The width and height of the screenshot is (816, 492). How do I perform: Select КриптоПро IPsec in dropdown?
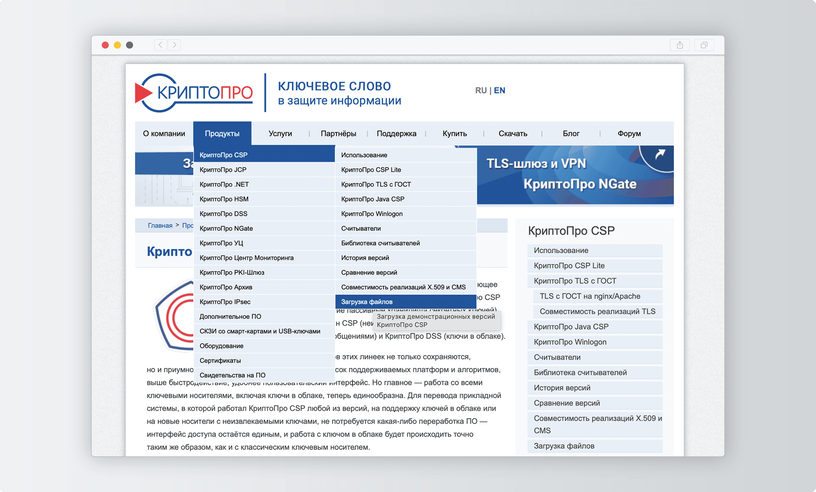[264, 301]
